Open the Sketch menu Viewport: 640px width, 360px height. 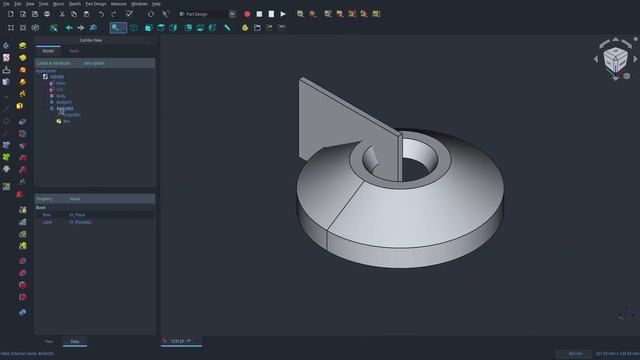click(x=75, y=4)
